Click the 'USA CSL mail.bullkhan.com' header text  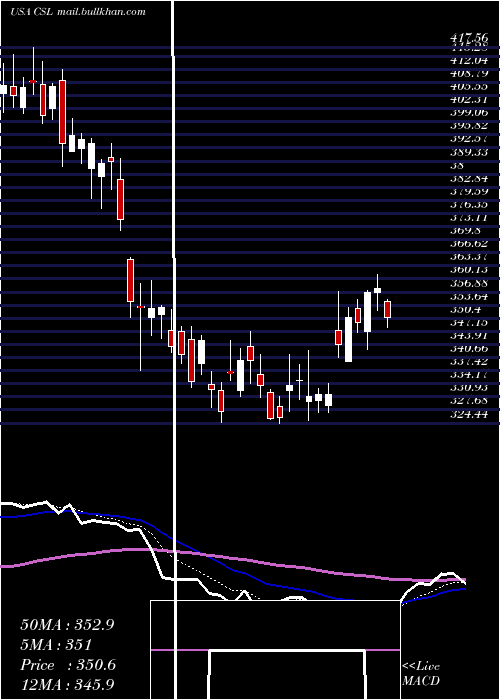[78, 12]
